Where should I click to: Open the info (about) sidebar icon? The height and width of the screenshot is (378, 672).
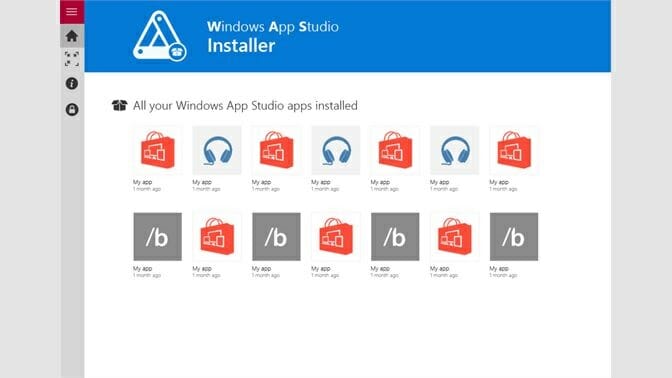pyautogui.click(x=72, y=84)
